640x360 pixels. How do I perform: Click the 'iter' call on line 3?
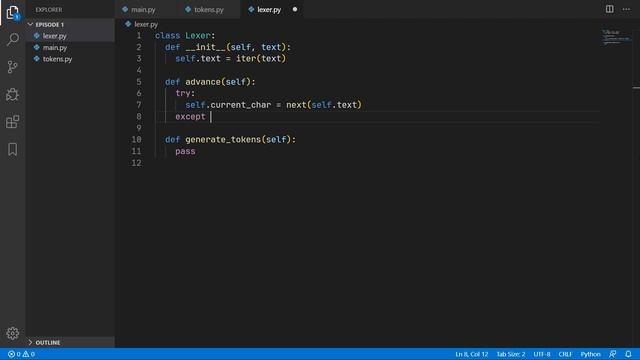point(246,59)
